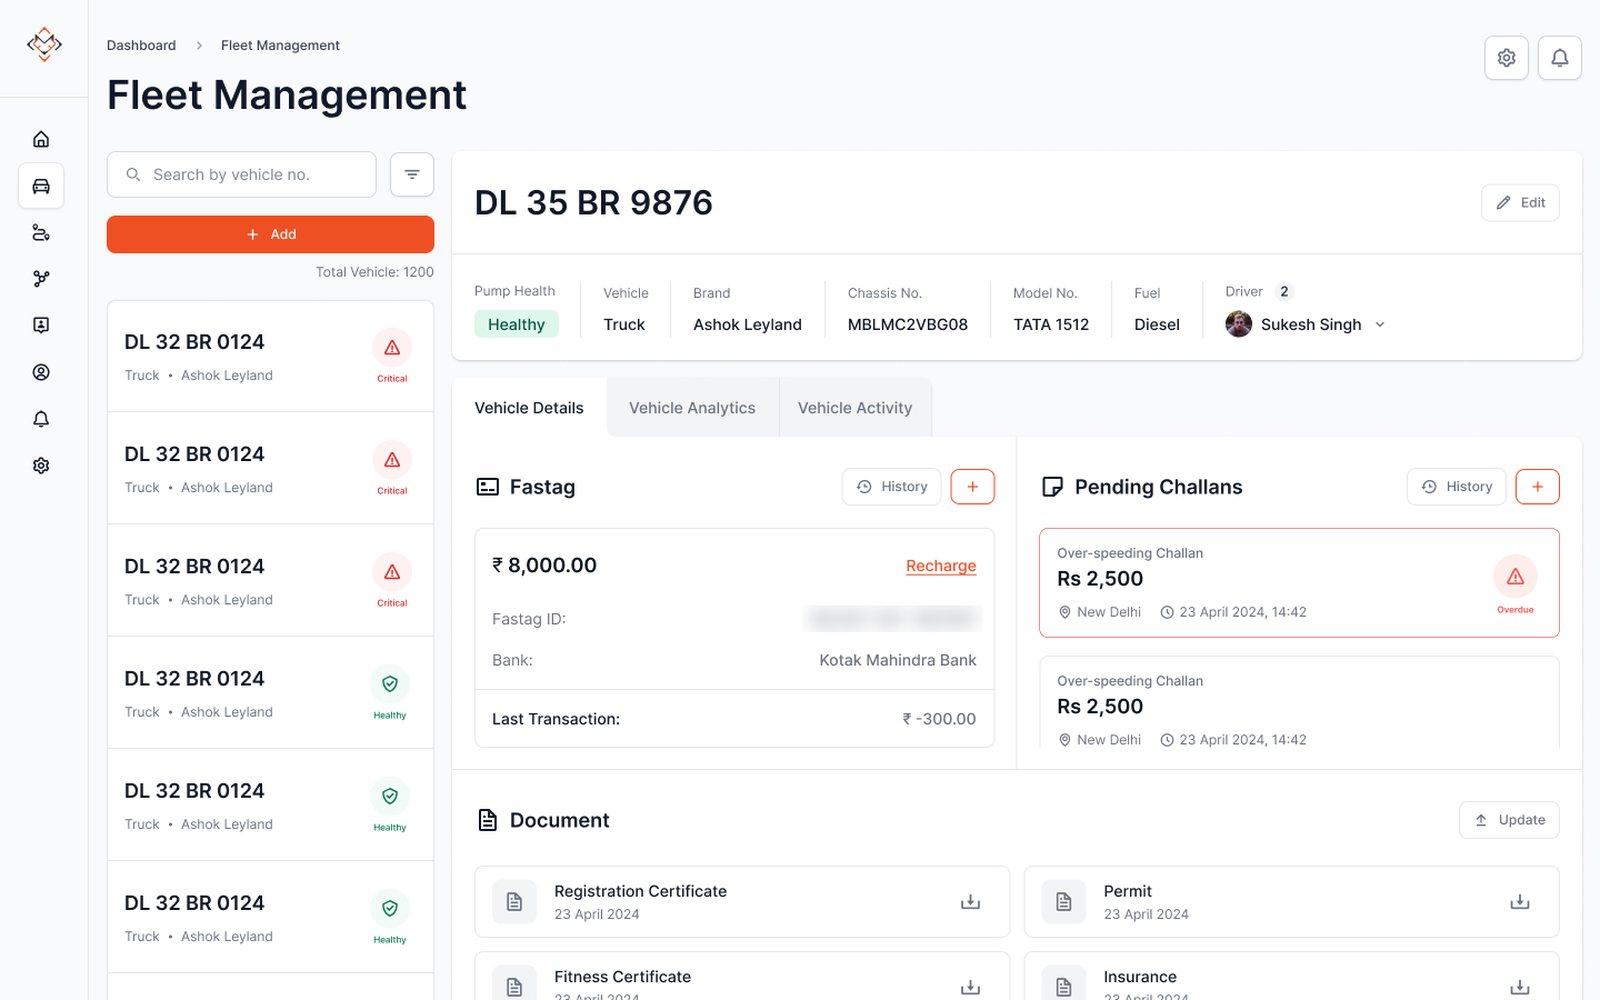Focus the Search by vehicle no. field

(x=242, y=175)
